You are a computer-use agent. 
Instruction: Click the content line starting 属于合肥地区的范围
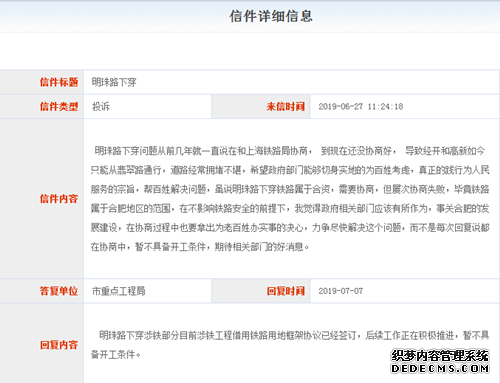click(290, 209)
